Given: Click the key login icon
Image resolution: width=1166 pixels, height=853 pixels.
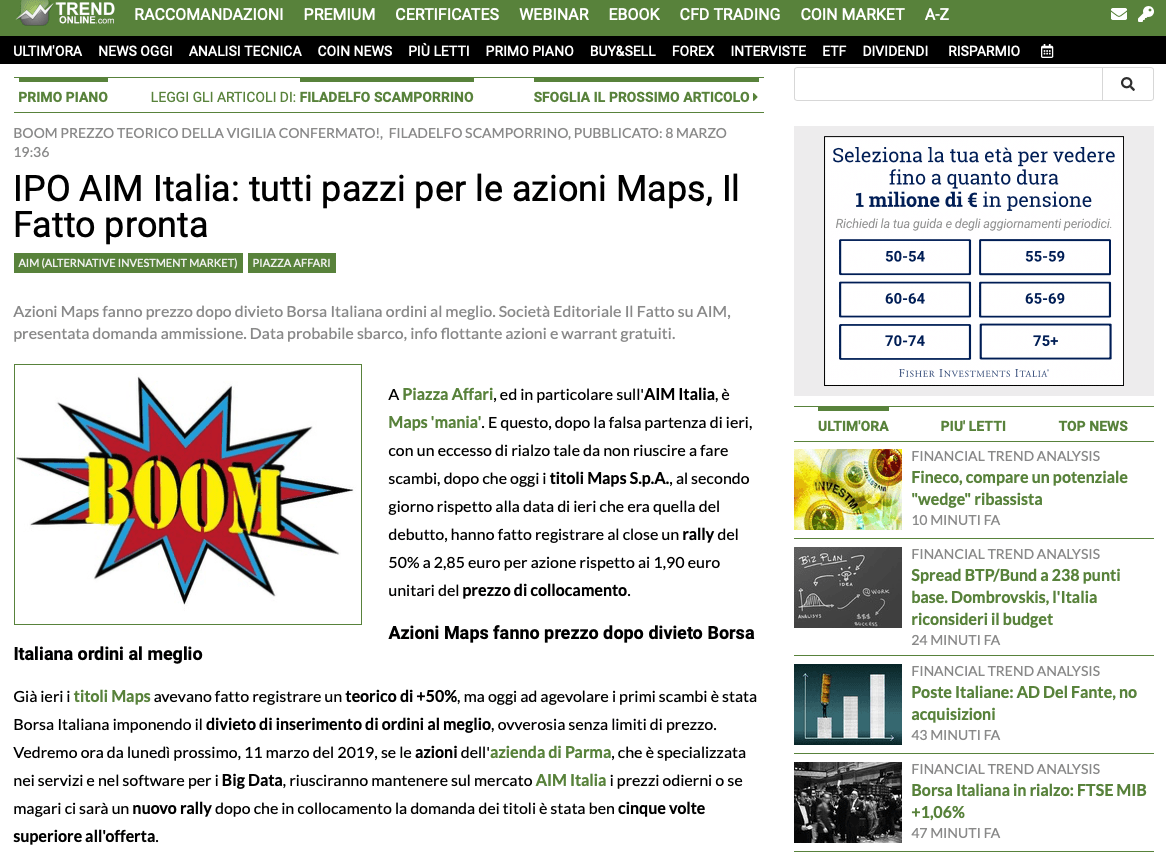Looking at the screenshot, I should [1146, 14].
